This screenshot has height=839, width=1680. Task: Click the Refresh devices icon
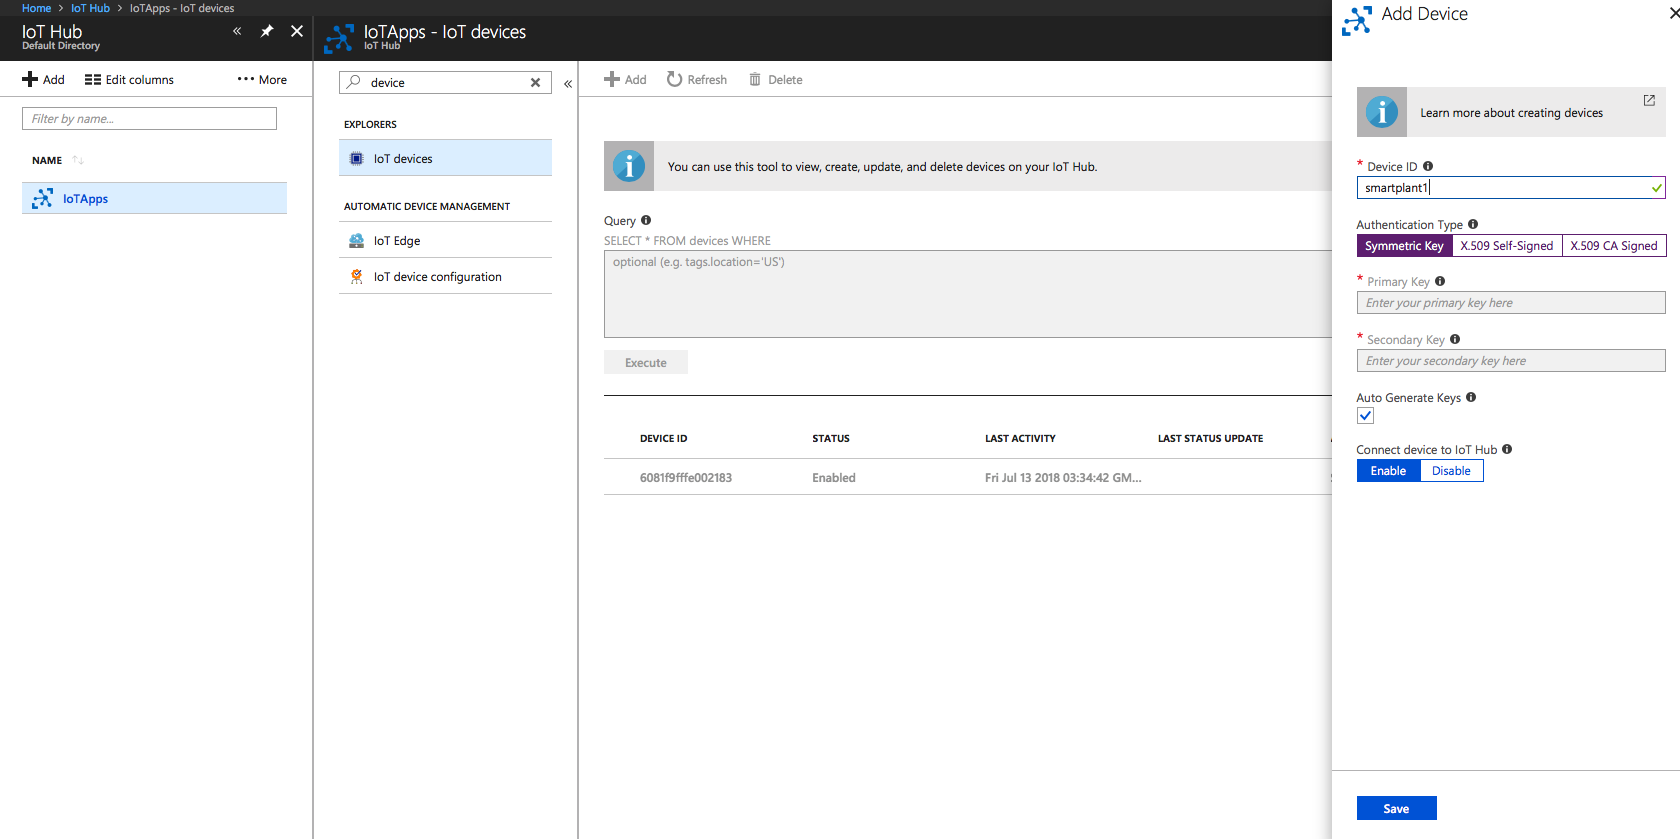pyautogui.click(x=675, y=80)
